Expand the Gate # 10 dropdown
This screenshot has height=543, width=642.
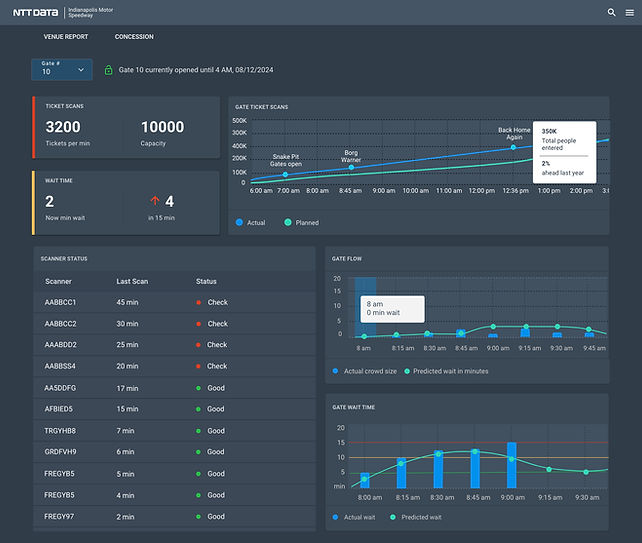62,69
